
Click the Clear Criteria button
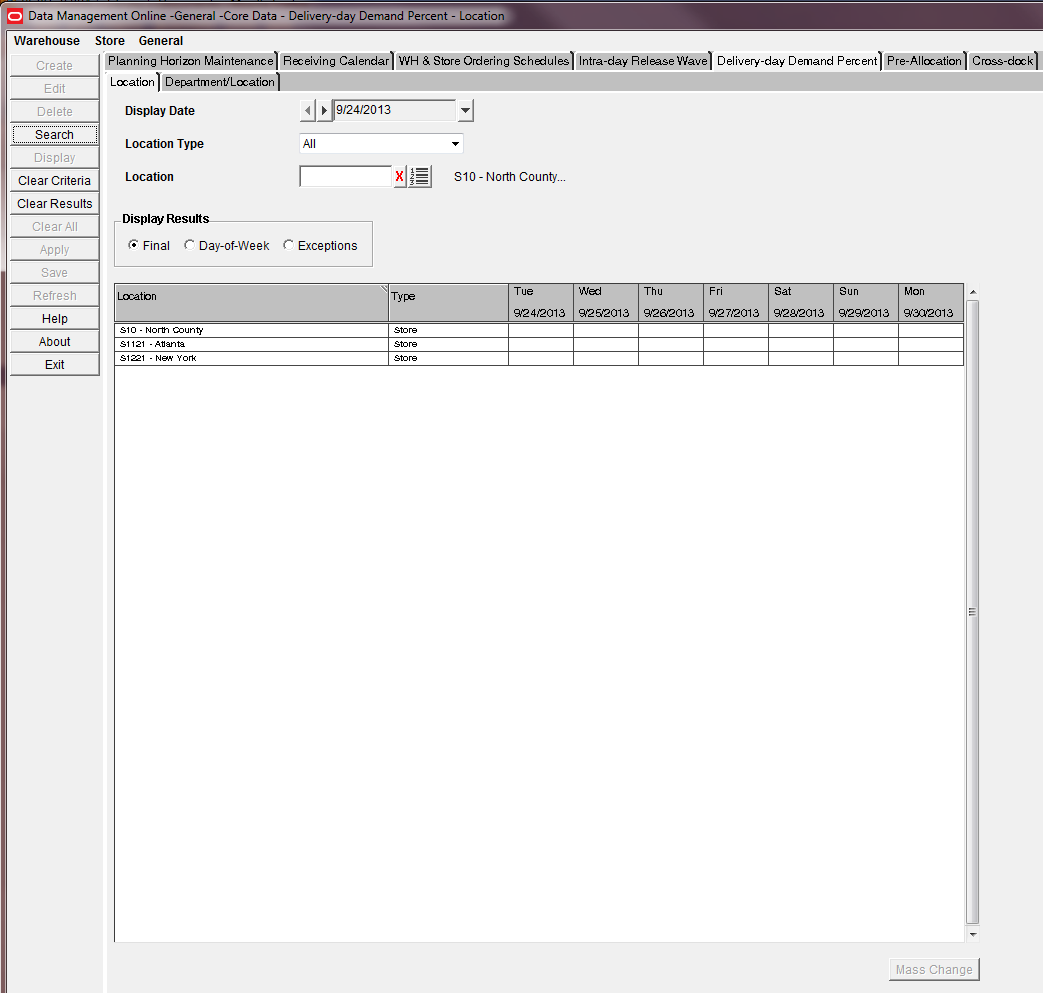click(x=55, y=181)
